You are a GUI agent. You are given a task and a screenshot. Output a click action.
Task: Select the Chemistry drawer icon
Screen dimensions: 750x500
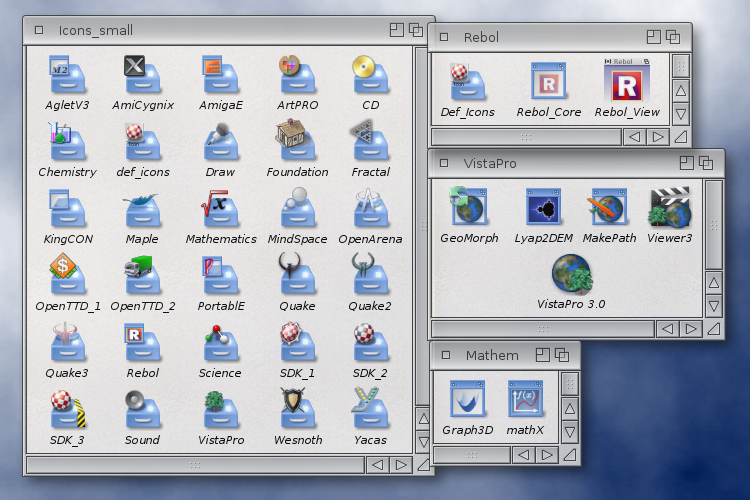click(x=67, y=139)
